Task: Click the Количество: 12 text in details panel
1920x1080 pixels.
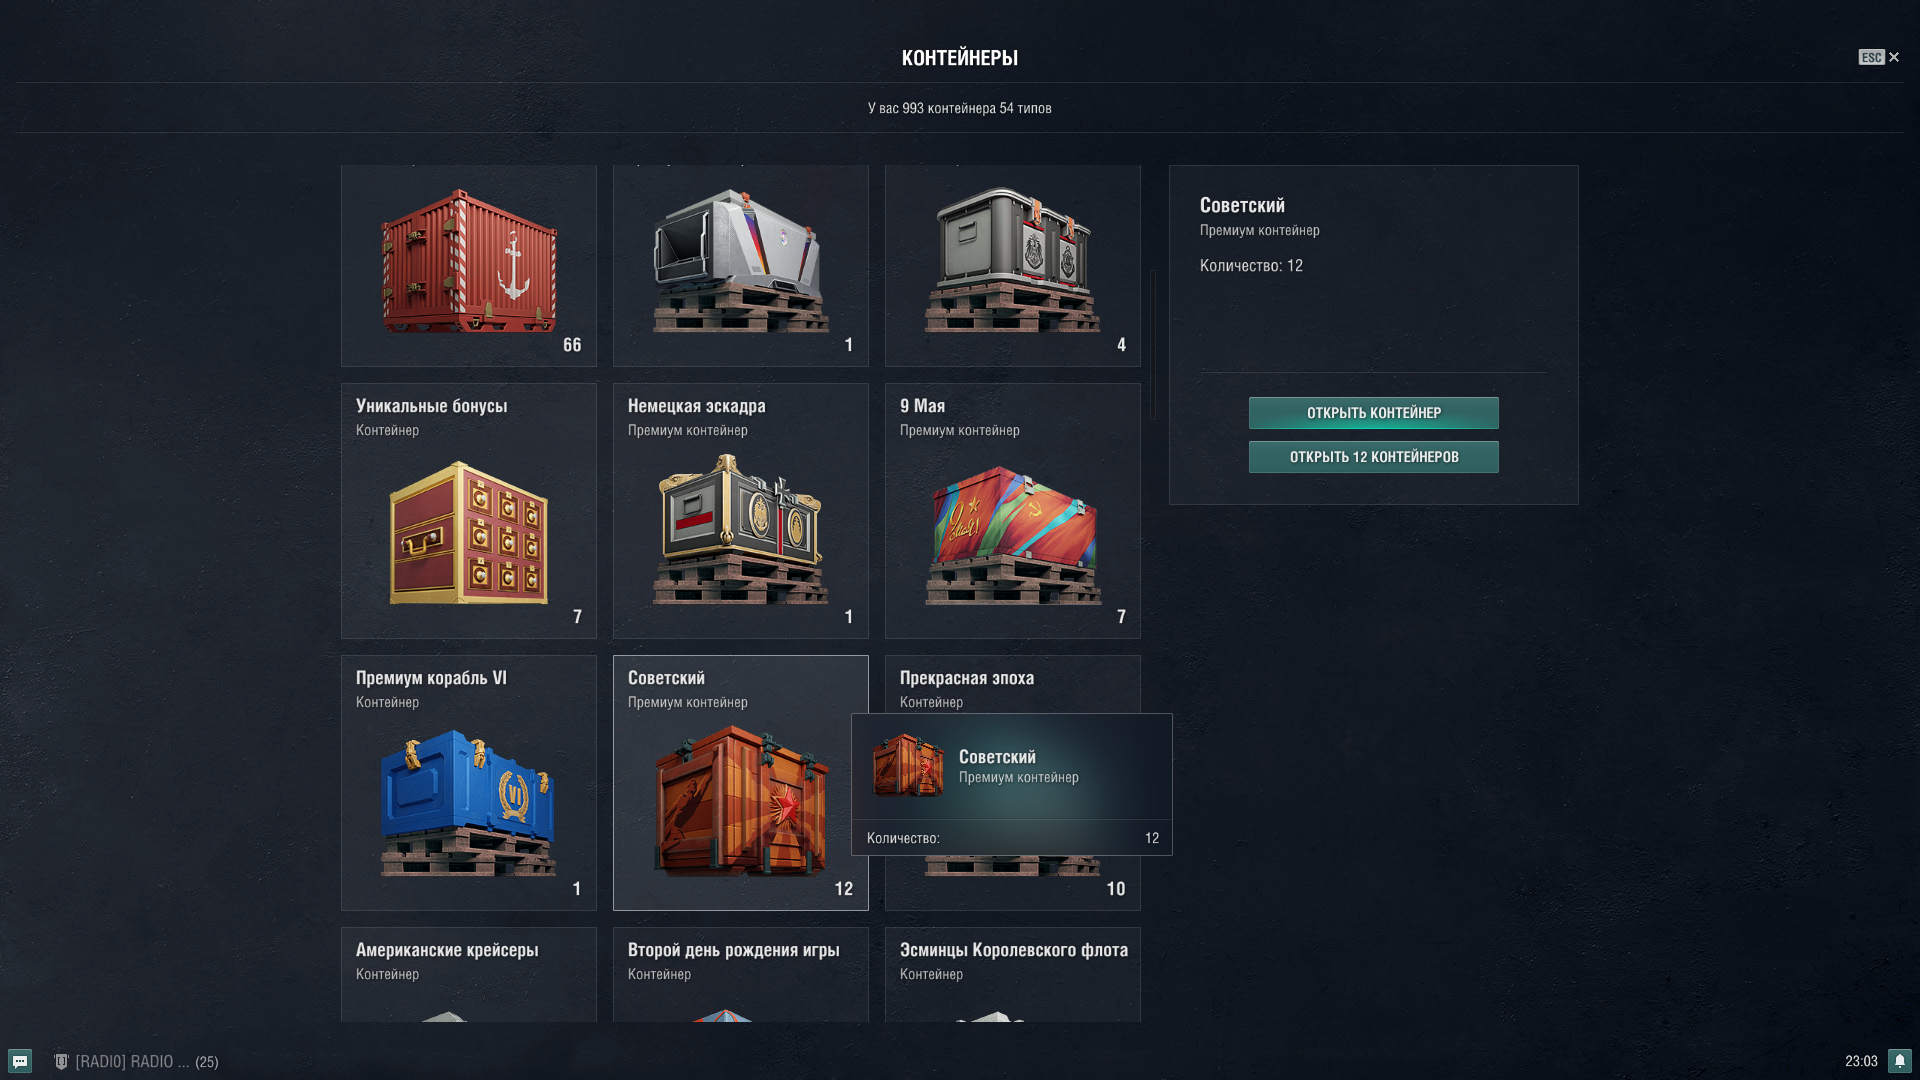Action: pos(1251,266)
